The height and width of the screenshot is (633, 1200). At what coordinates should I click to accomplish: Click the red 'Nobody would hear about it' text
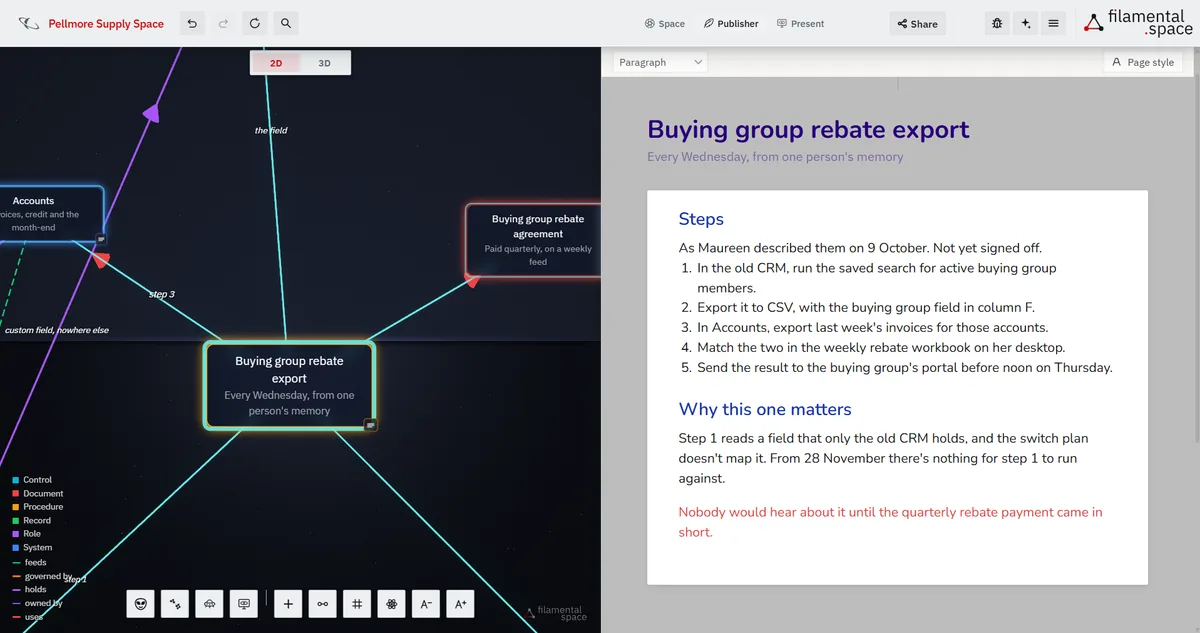coord(890,522)
